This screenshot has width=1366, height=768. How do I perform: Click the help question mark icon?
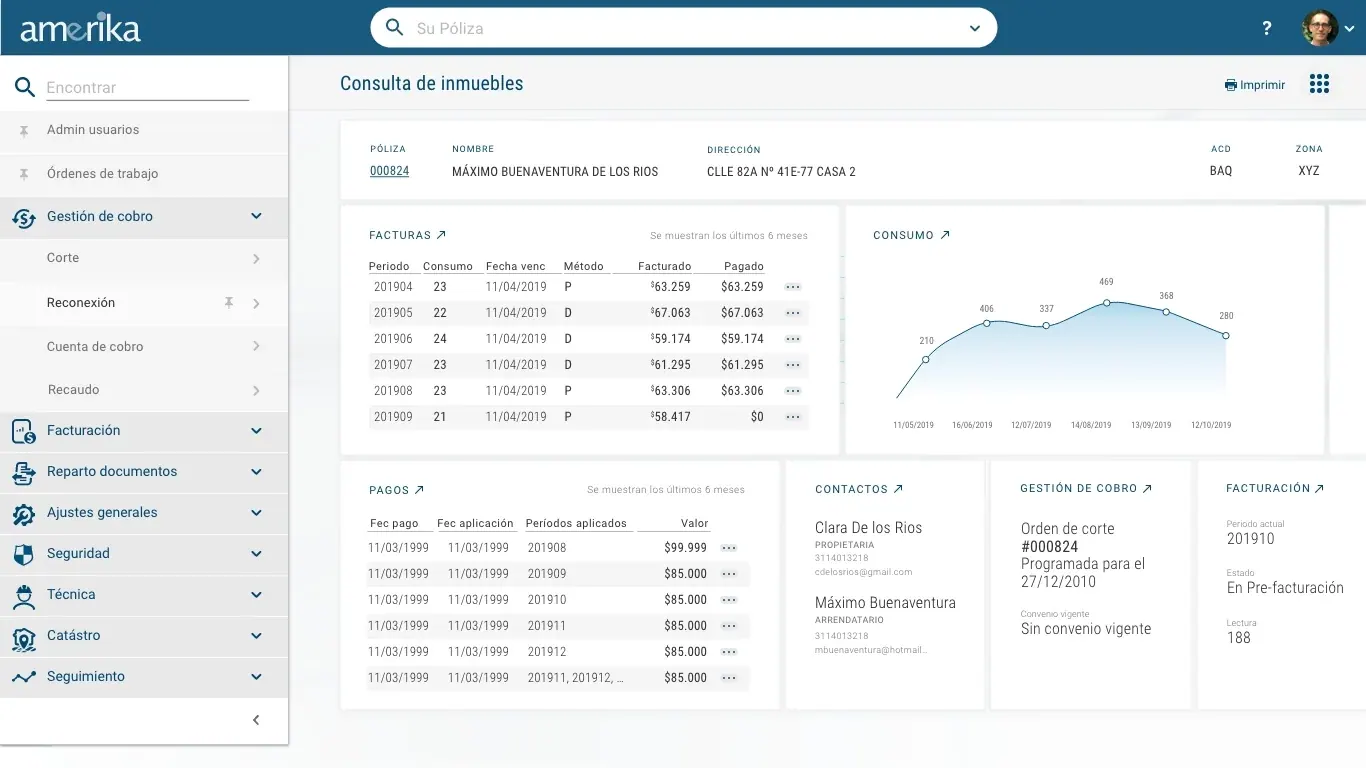point(1267,28)
